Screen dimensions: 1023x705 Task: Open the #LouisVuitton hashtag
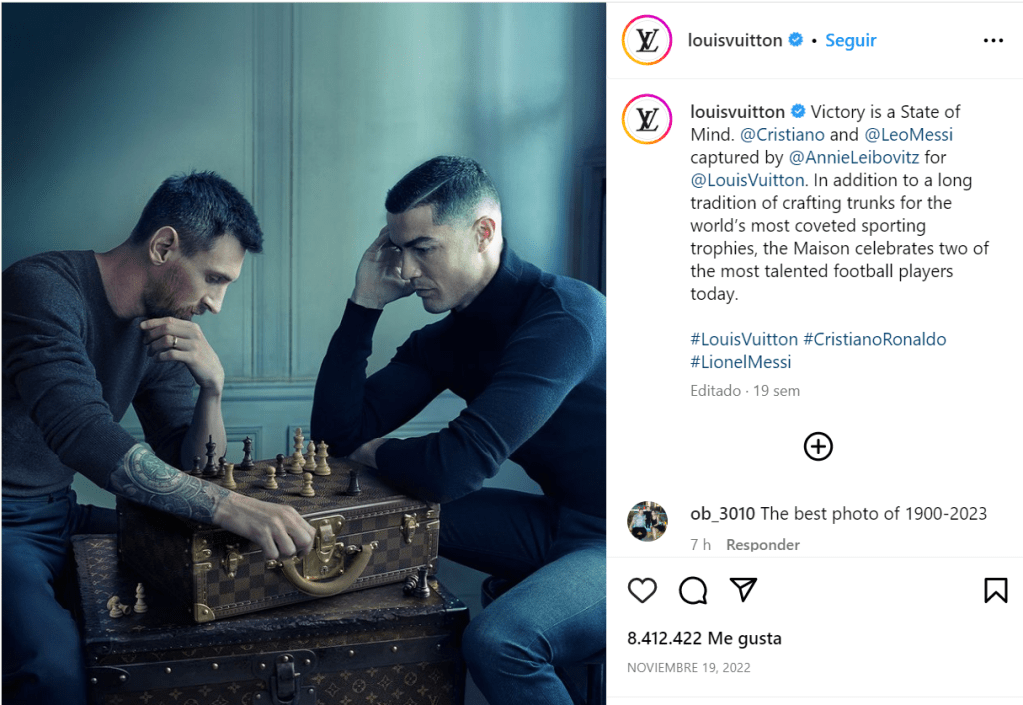point(744,339)
